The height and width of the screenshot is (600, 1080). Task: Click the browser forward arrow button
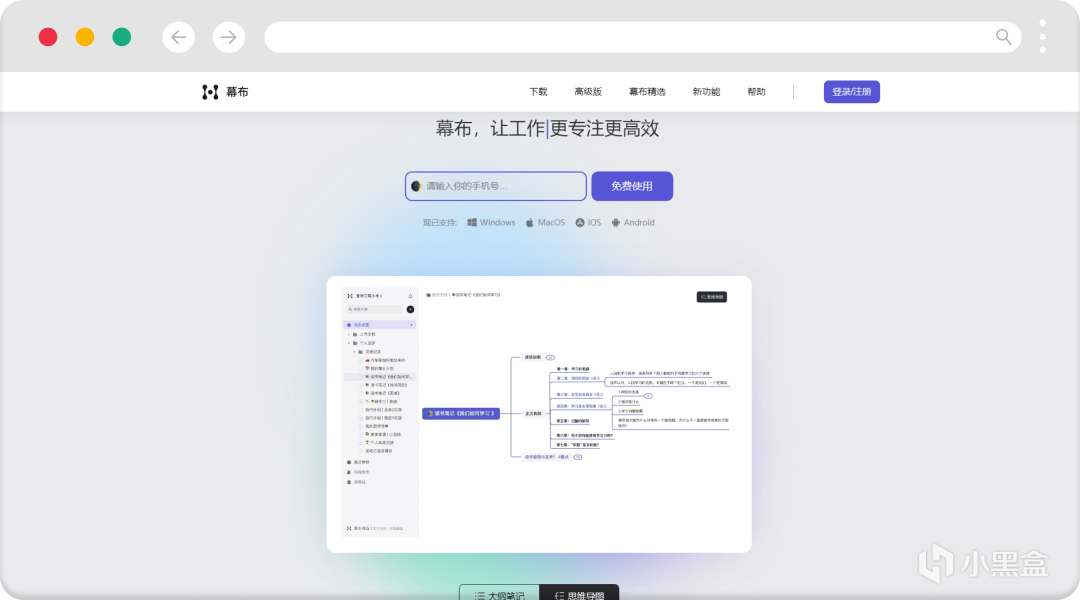pos(229,37)
